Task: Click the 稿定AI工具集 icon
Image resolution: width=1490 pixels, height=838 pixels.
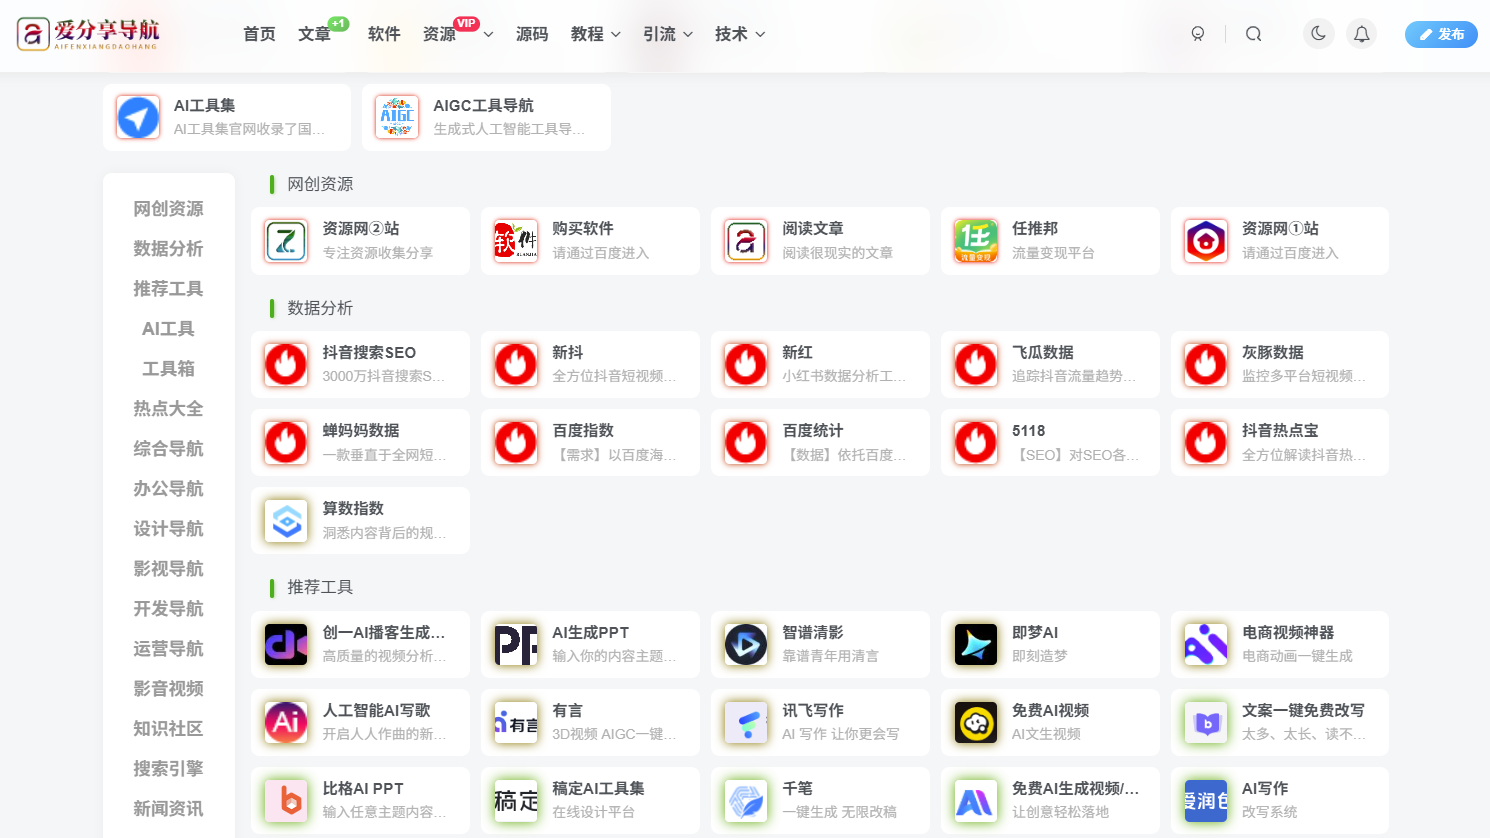Action: (516, 801)
